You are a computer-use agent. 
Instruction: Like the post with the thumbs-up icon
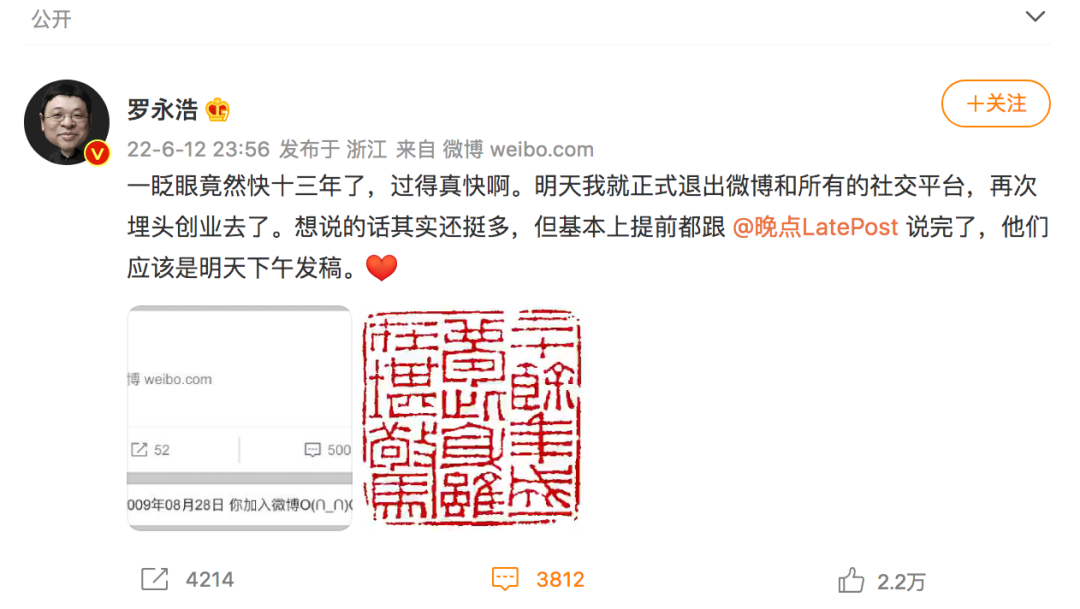tap(851, 580)
